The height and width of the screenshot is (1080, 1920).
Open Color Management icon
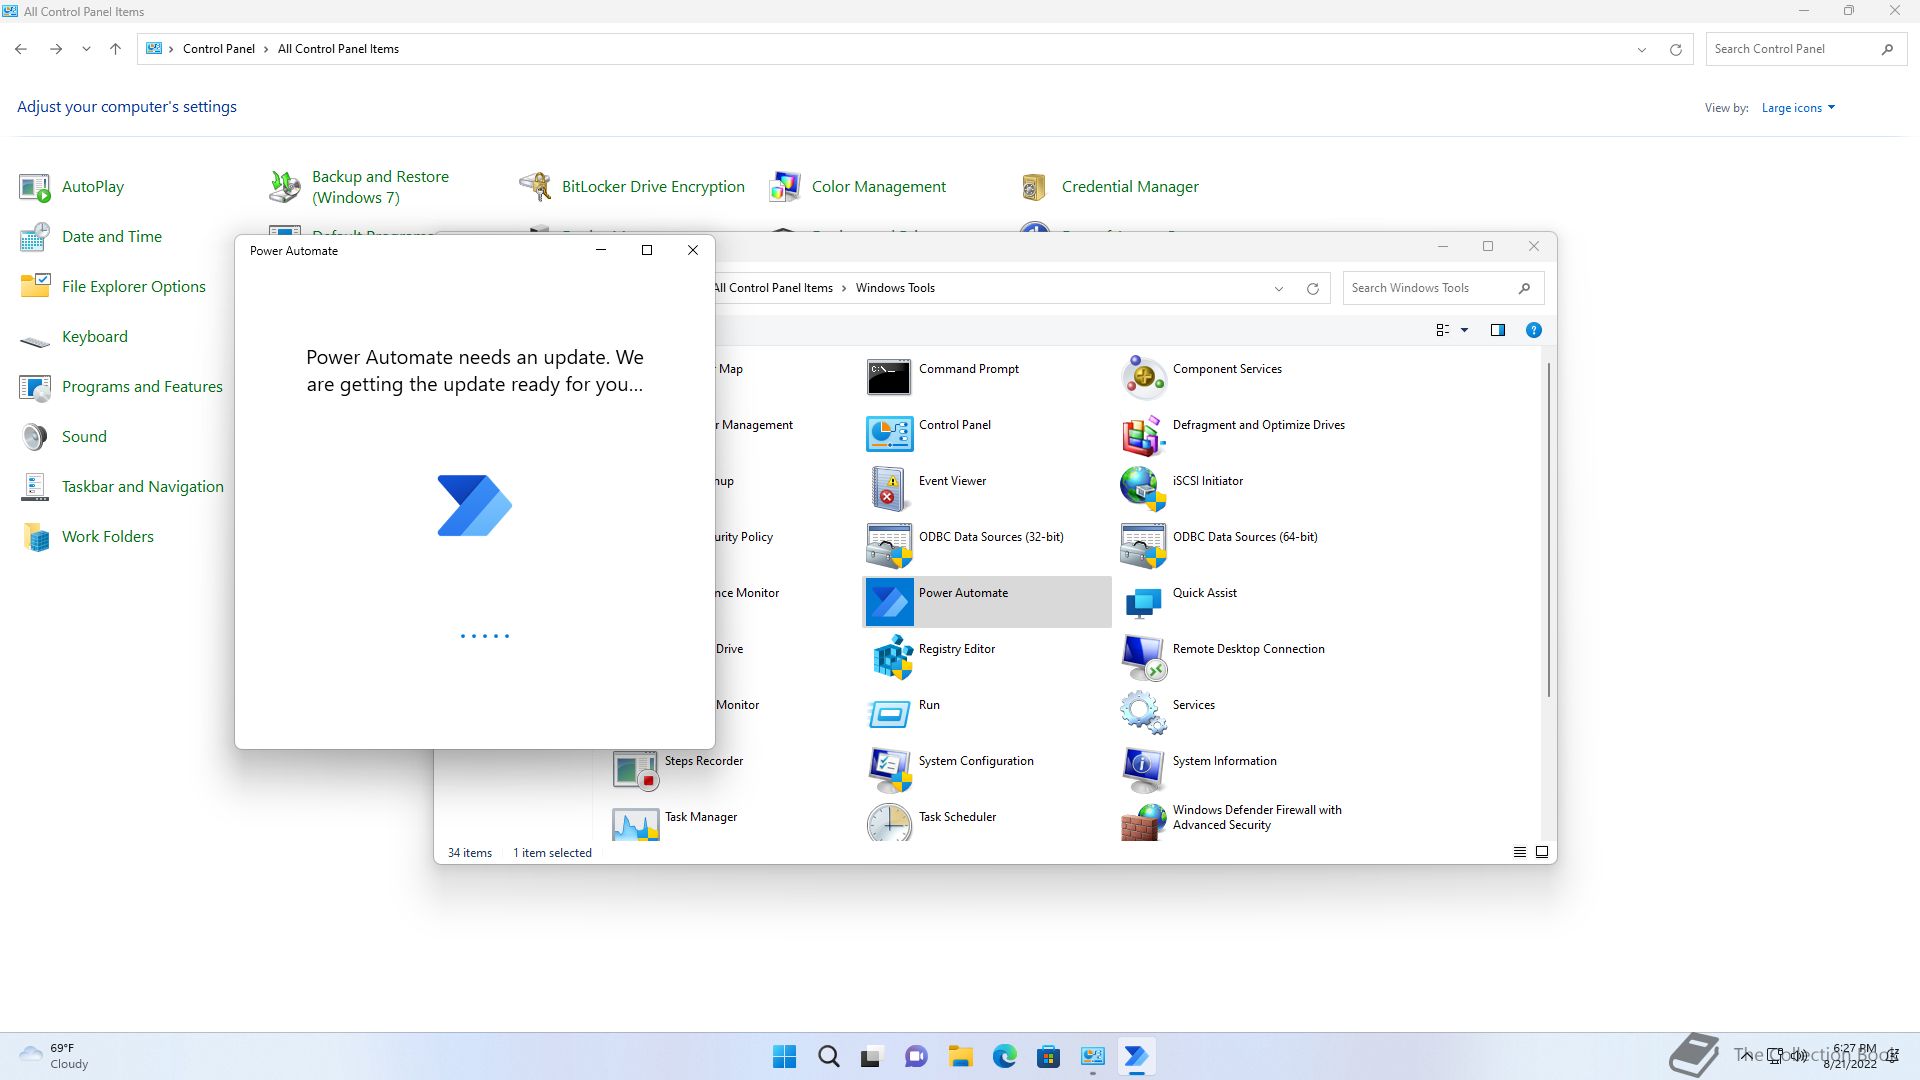coord(785,187)
